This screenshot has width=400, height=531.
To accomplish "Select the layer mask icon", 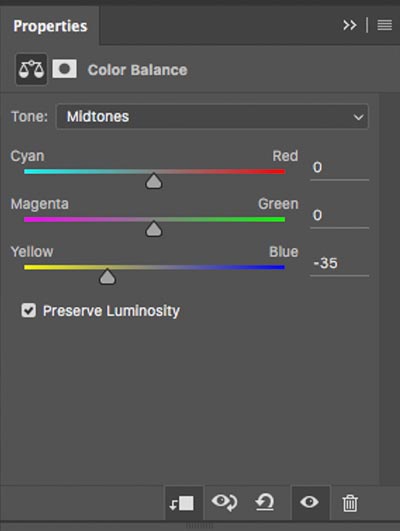I will click(64, 69).
